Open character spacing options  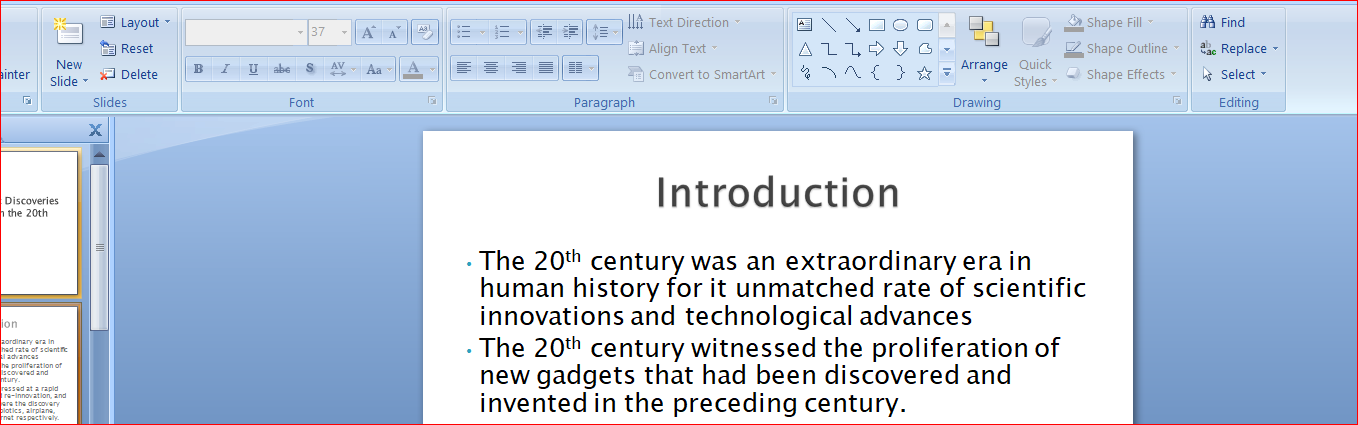(341, 69)
